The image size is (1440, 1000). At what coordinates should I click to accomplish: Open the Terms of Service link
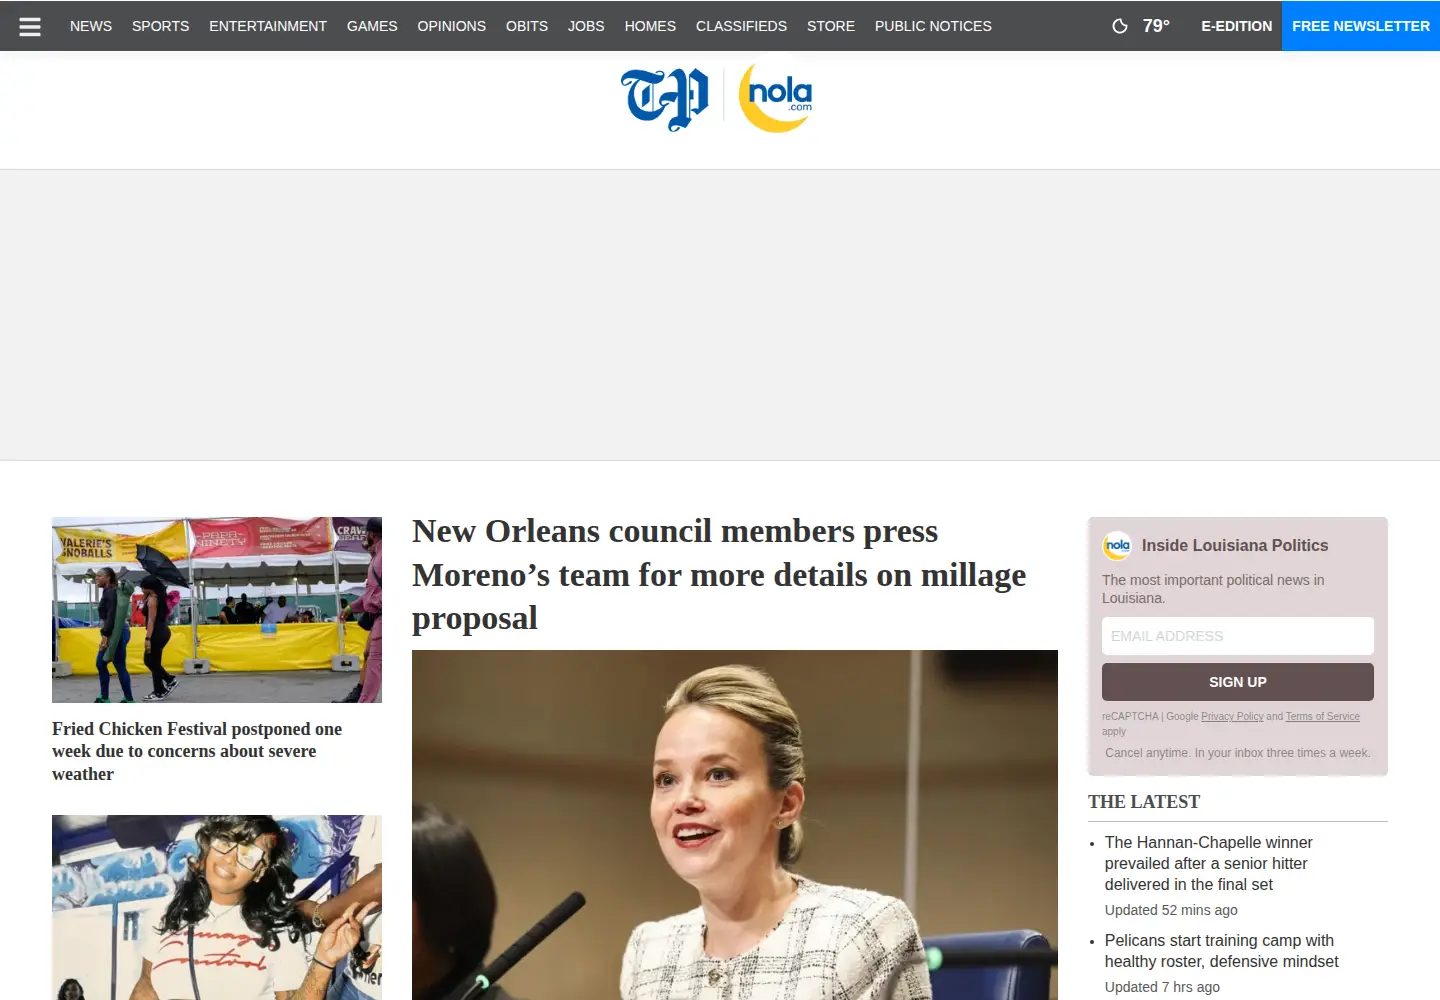coord(1323,716)
